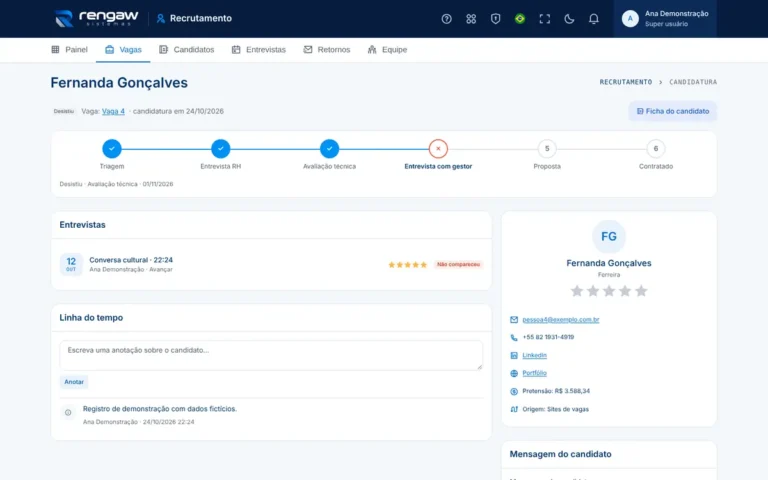The height and width of the screenshot is (480, 768).
Task: Select the Vagas tab
Action: [123, 49]
